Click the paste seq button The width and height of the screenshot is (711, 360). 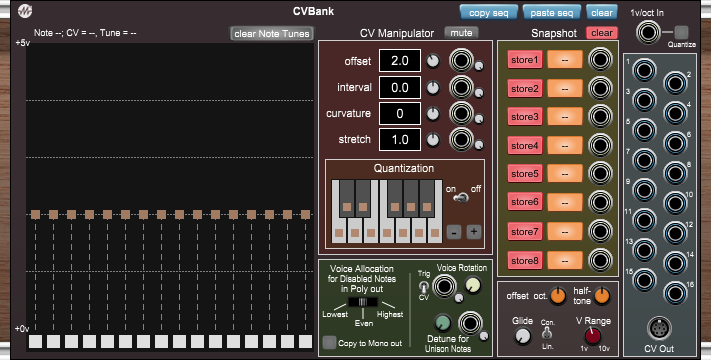tap(551, 12)
